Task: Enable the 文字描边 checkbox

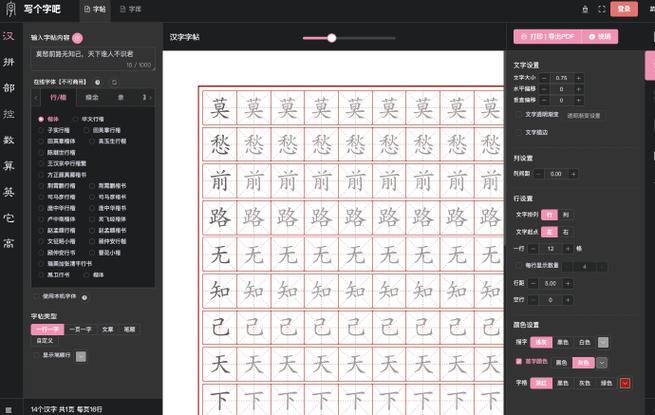Action: click(x=519, y=132)
